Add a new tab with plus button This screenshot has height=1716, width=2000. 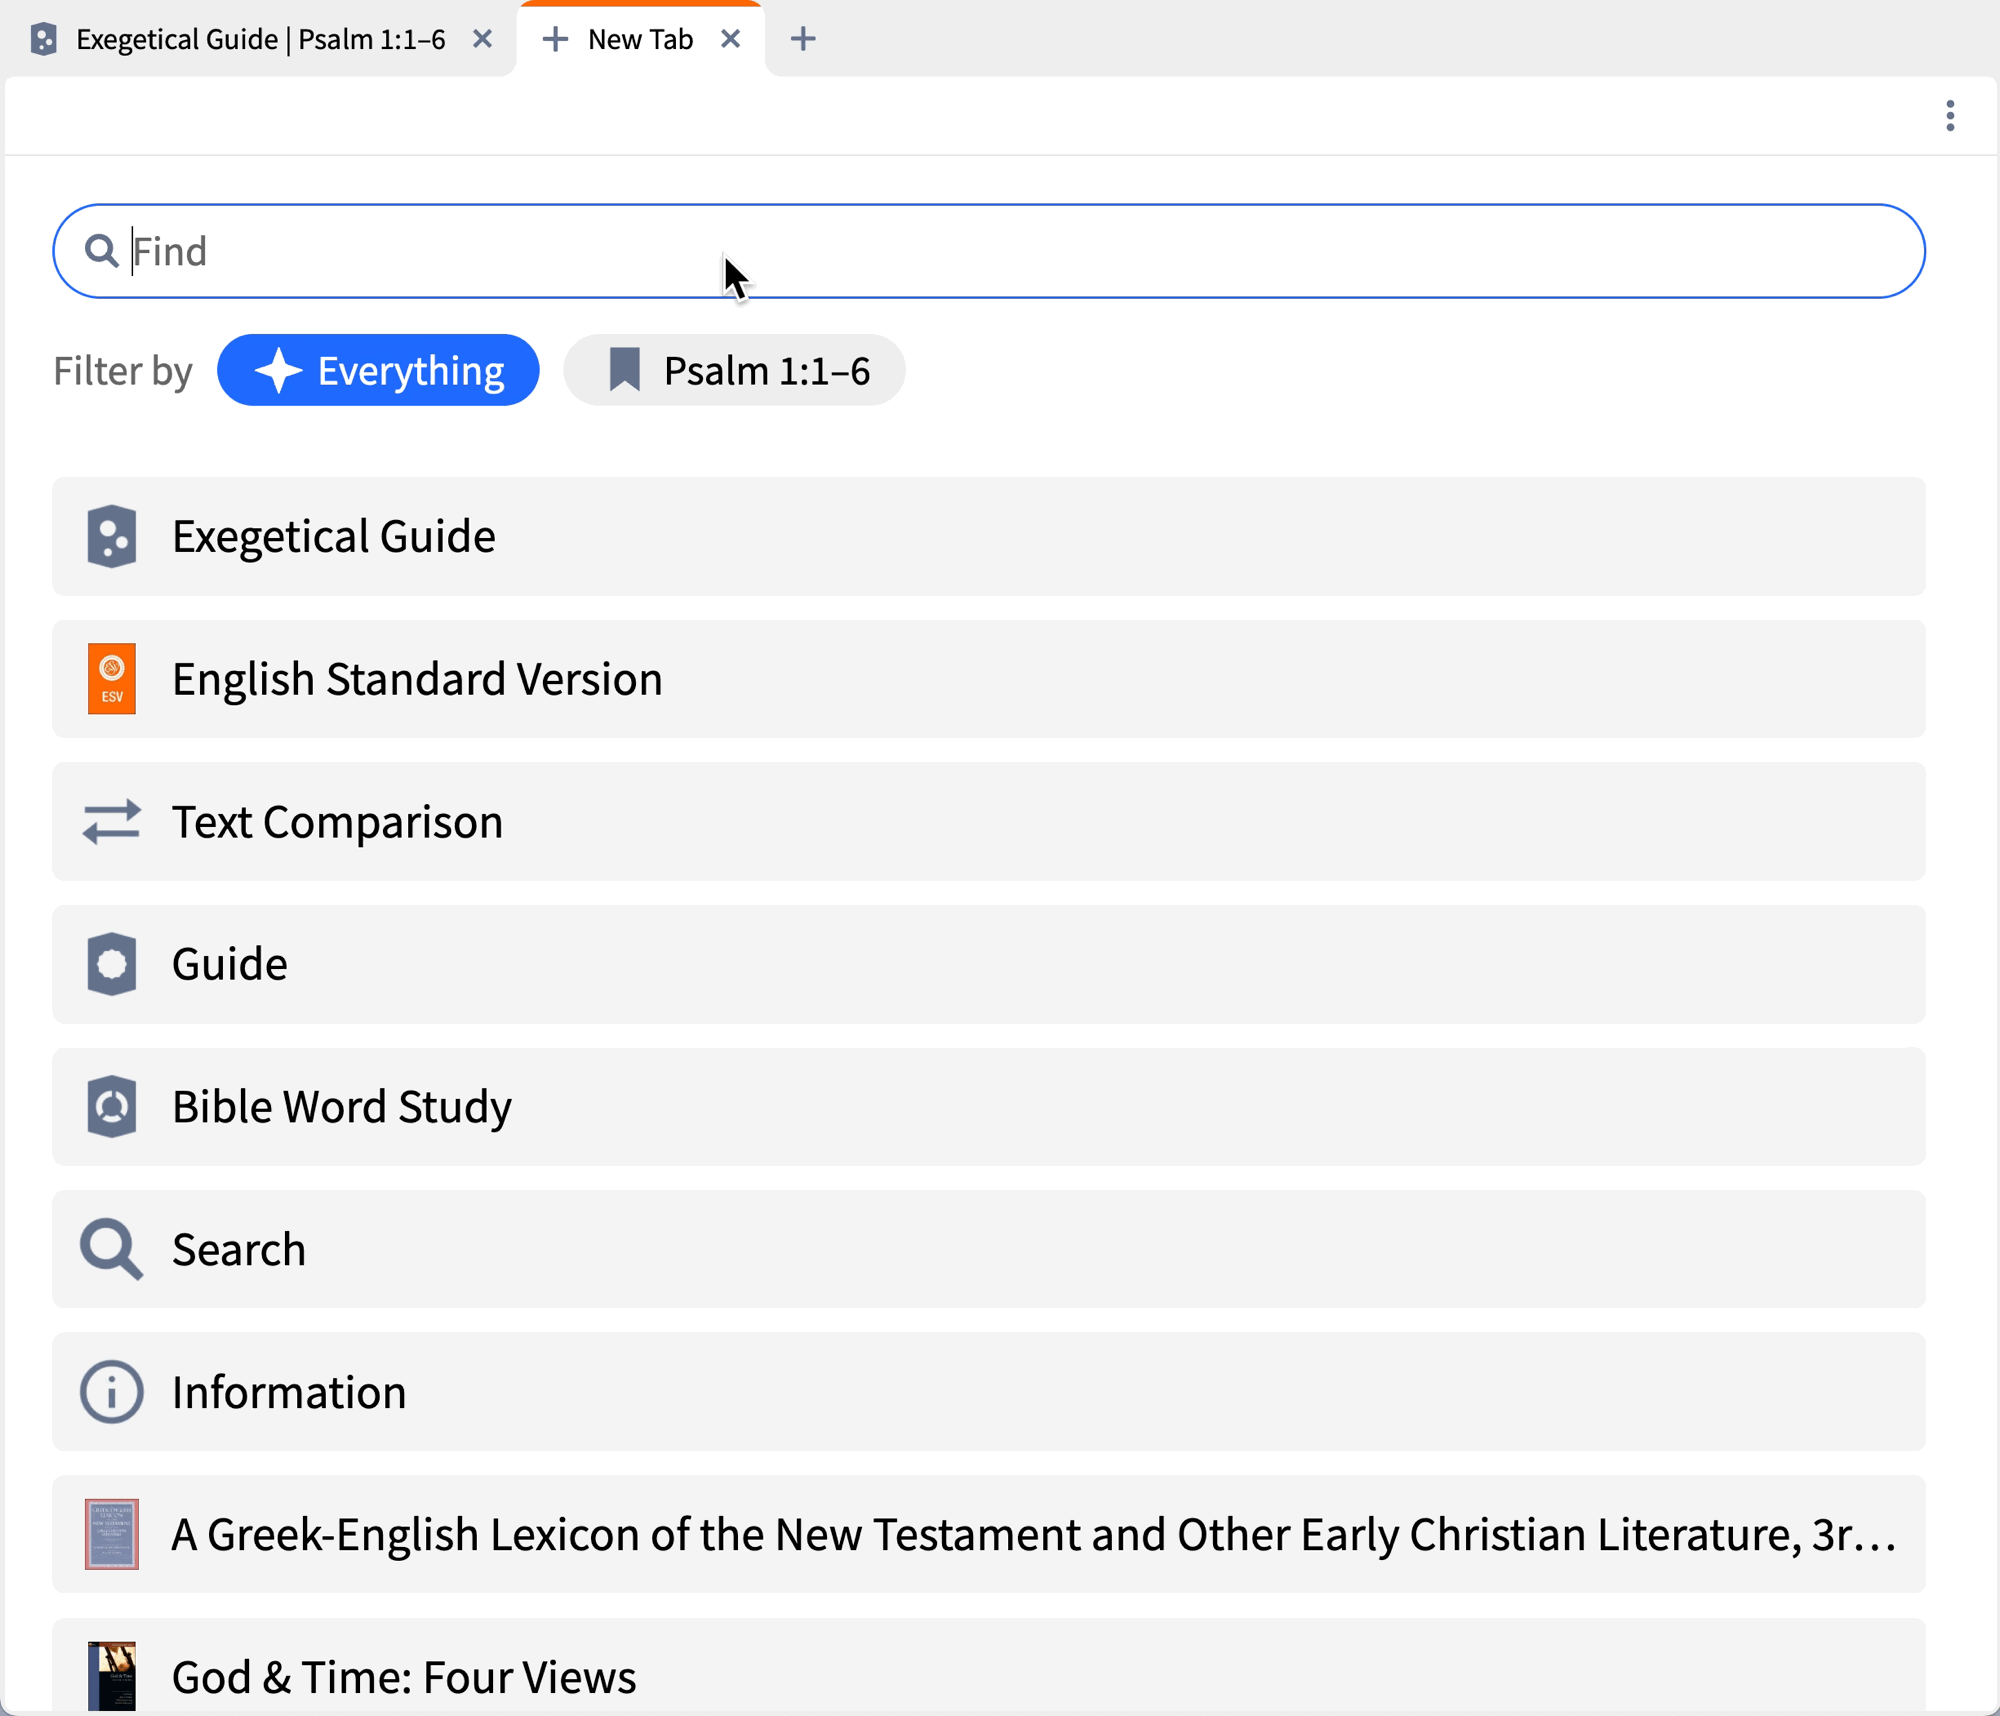click(x=802, y=40)
